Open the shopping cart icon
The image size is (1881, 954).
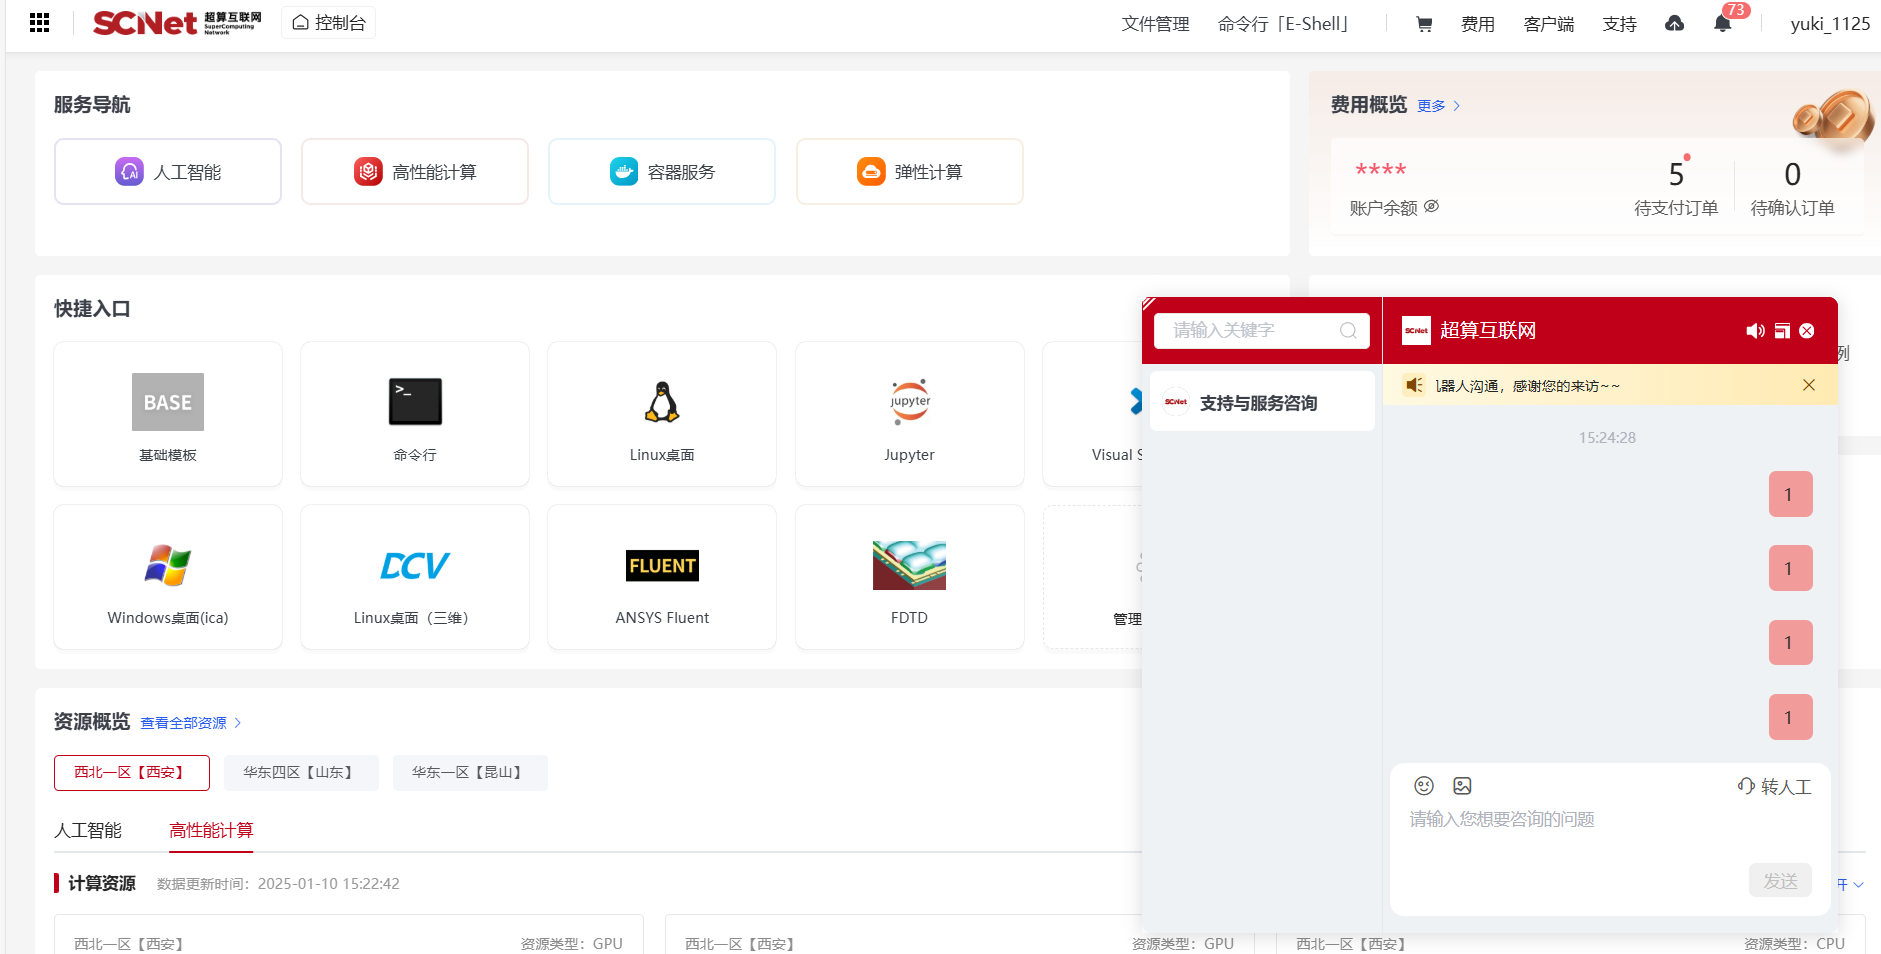pyautogui.click(x=1424, y=24)
